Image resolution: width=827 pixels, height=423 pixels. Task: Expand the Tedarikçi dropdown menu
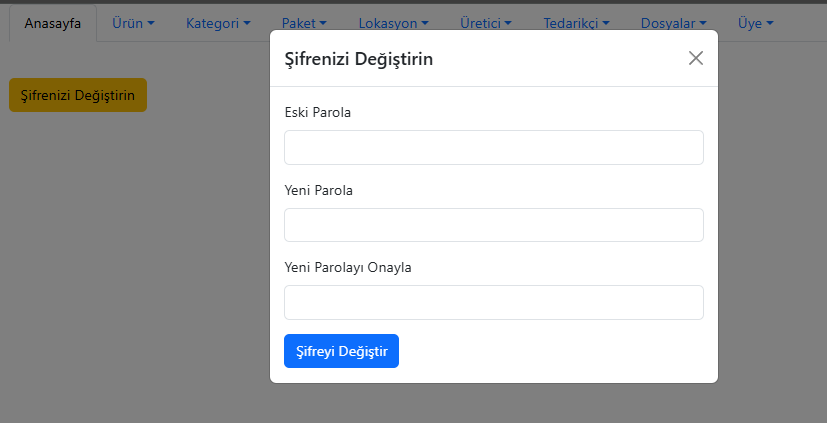577,22
